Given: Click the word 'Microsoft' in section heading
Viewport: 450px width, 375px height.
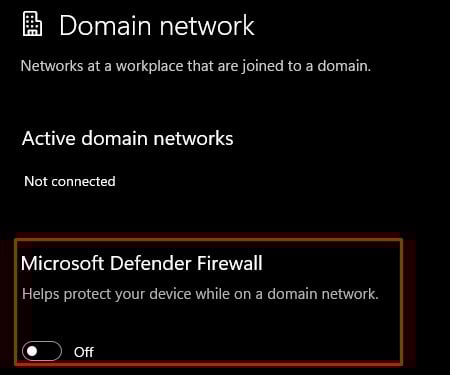Looking at the screenshot, I should 63,263.
